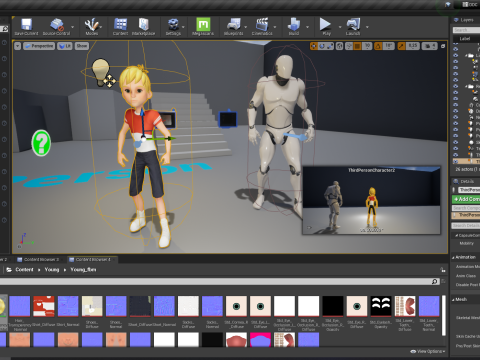The image size is (480, 360).
Task: Go to the Young breadcrumb folder
Action: 52,270
